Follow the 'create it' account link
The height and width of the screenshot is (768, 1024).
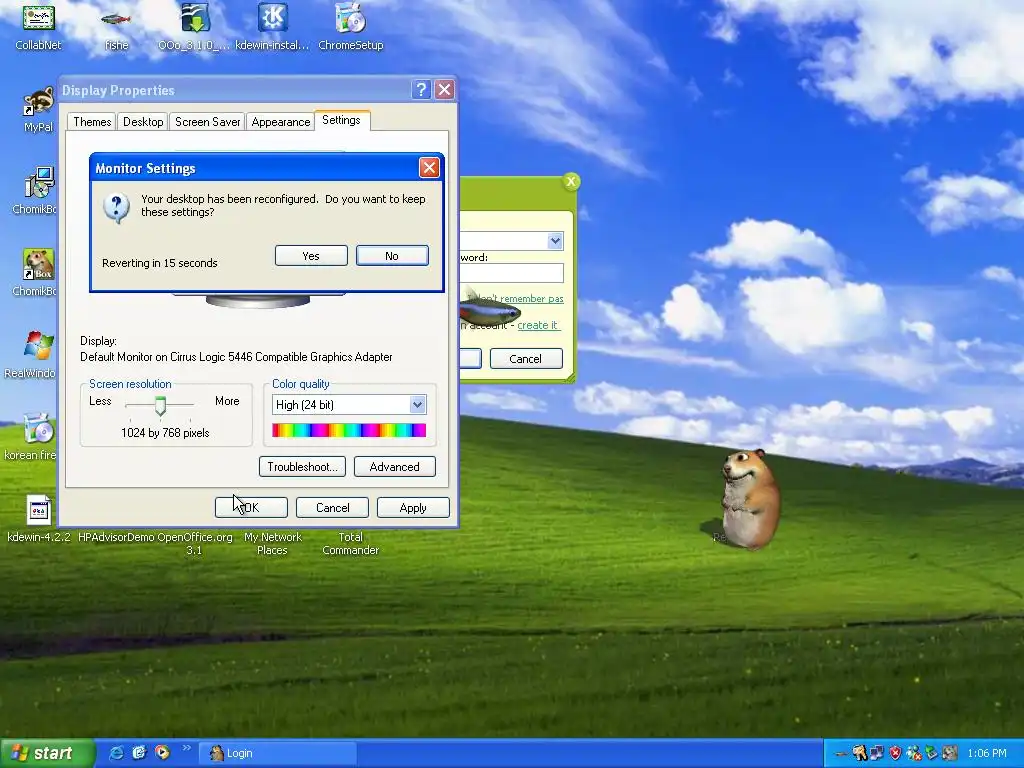[537, 325]
